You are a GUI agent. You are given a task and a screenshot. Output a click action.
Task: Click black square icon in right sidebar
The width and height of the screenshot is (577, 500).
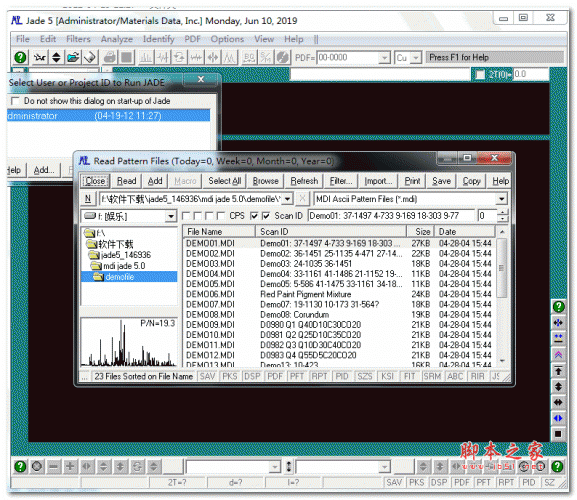[559, 434]
